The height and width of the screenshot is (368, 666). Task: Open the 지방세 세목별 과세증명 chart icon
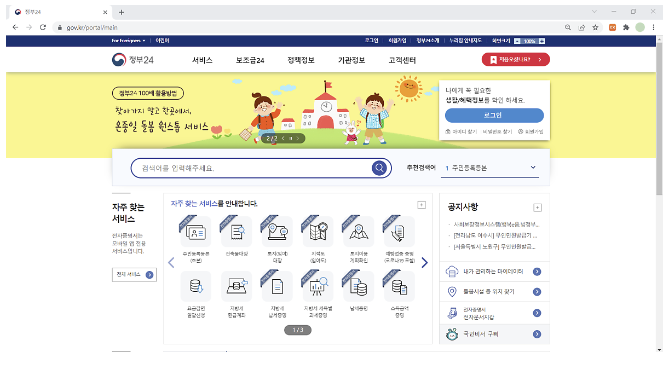click(x=318, y=287)
